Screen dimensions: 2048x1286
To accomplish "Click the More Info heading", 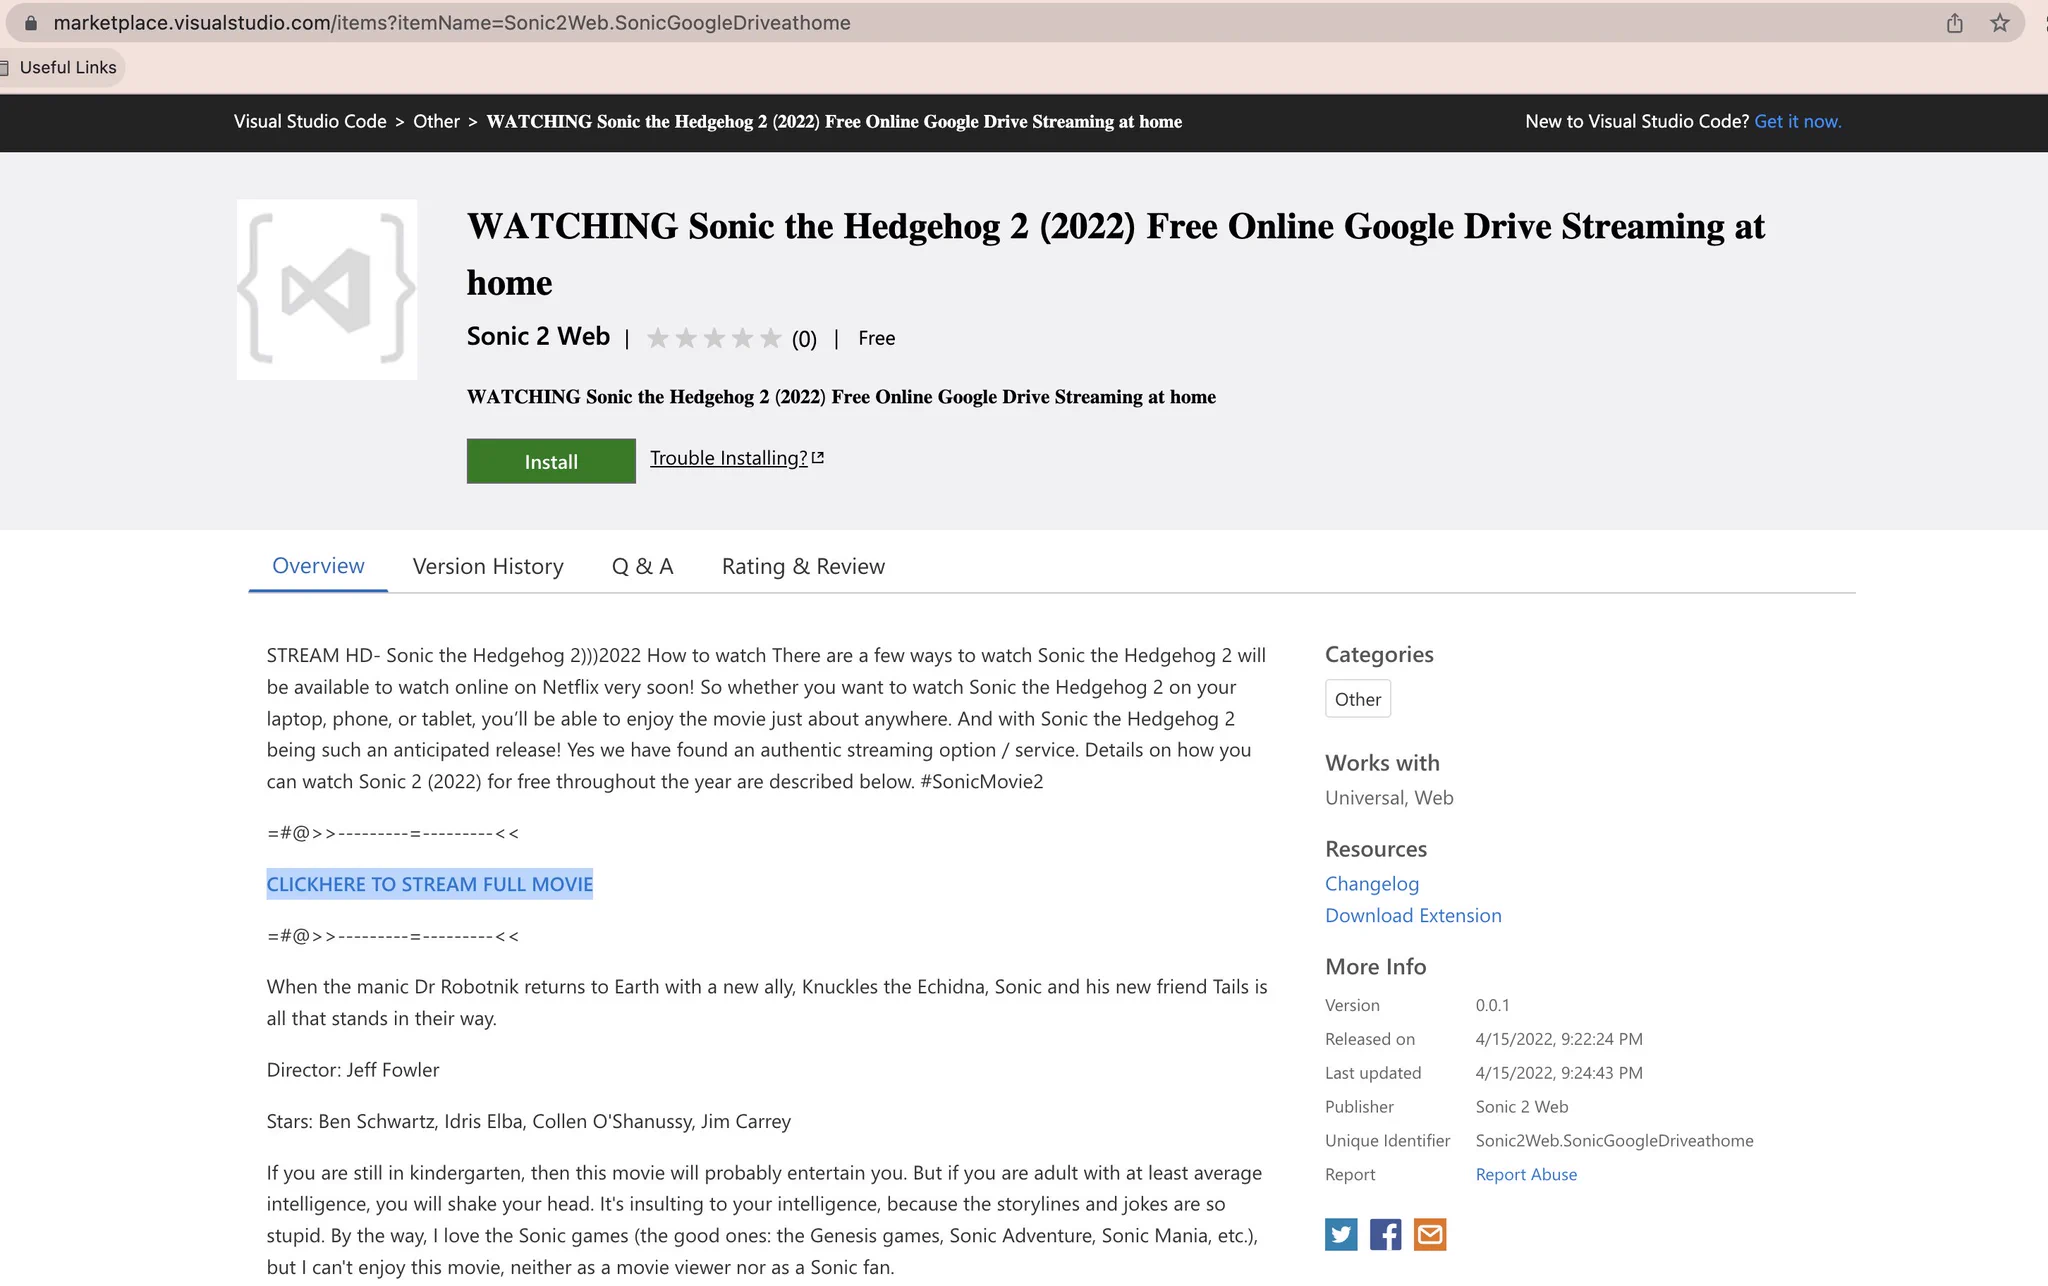I will click(1375, 966).
